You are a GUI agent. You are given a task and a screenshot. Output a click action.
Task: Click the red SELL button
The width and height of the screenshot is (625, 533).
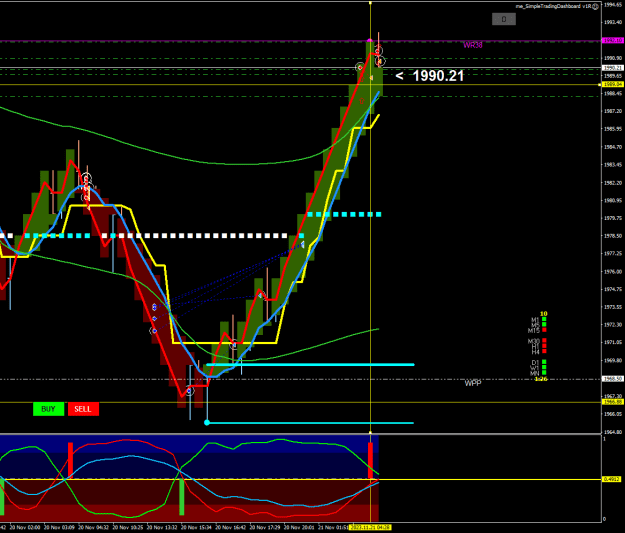coord(83,409)
